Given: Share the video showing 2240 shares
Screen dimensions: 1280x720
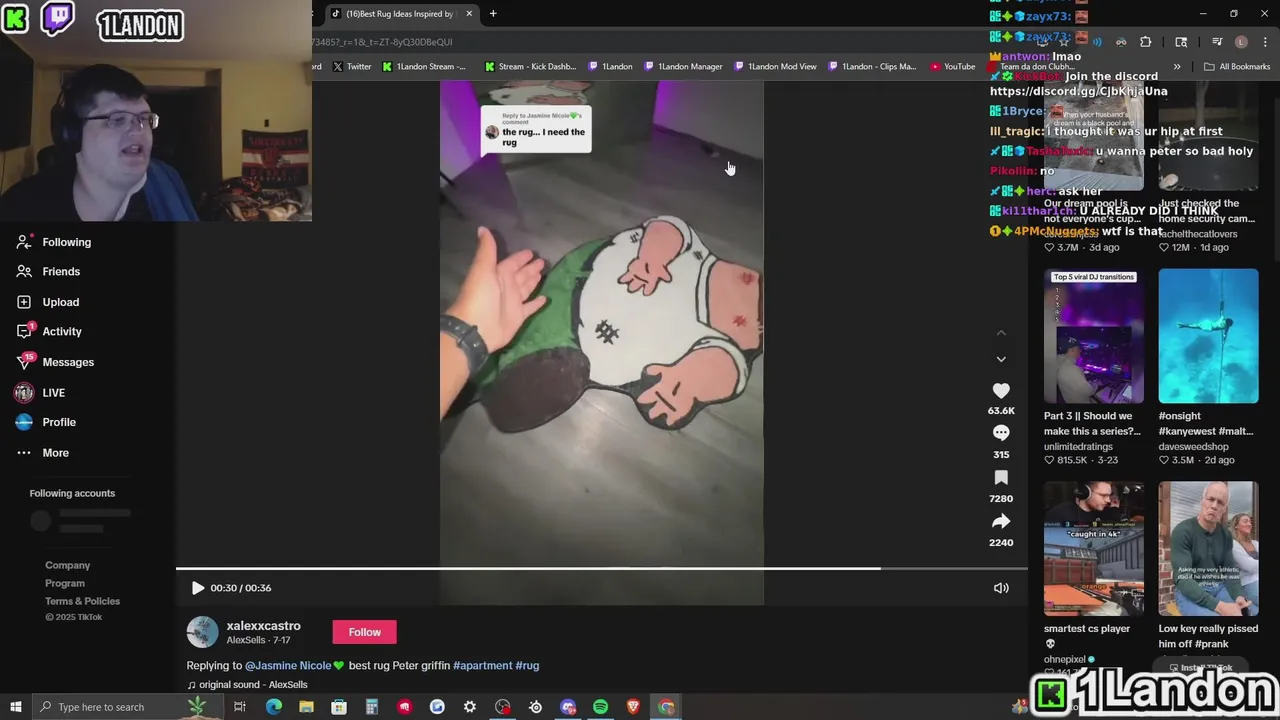Looking at the screenshot, I should (x=1001, y=521).
